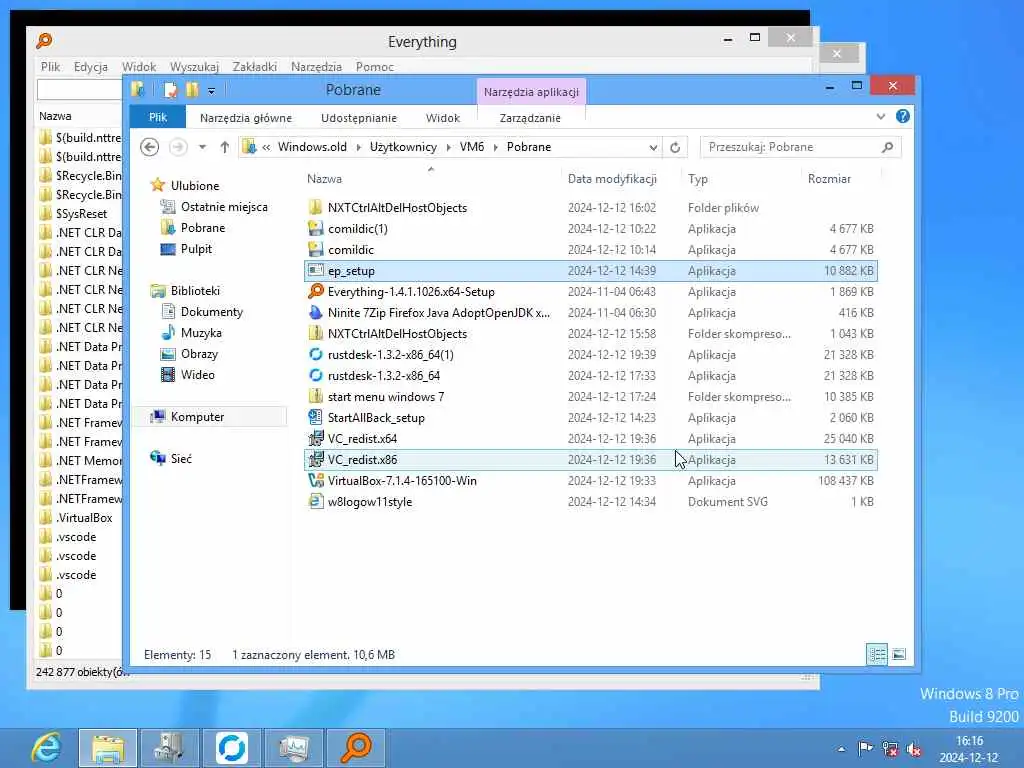Select the comildic(1) file row
1024x768 pixels.
(x=590, y=229)
